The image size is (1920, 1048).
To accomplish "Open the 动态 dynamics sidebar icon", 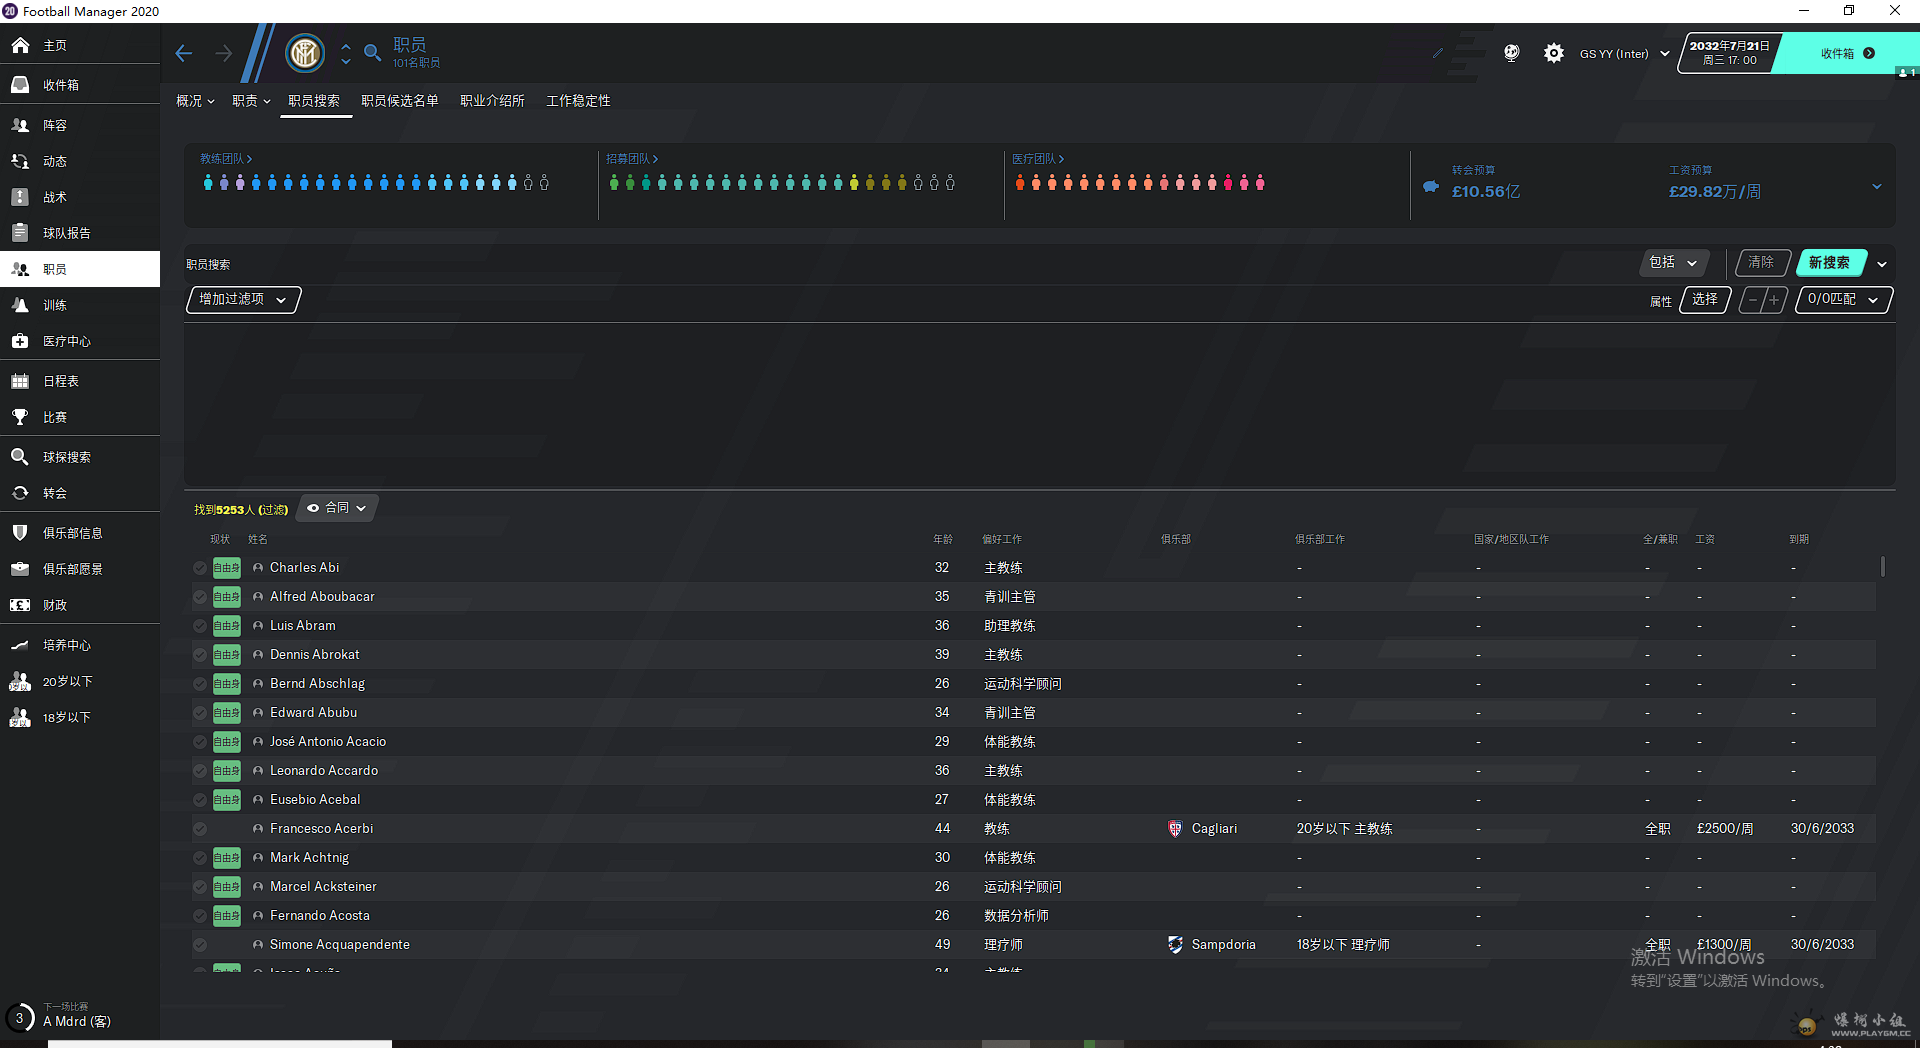I will pos(20,161).
